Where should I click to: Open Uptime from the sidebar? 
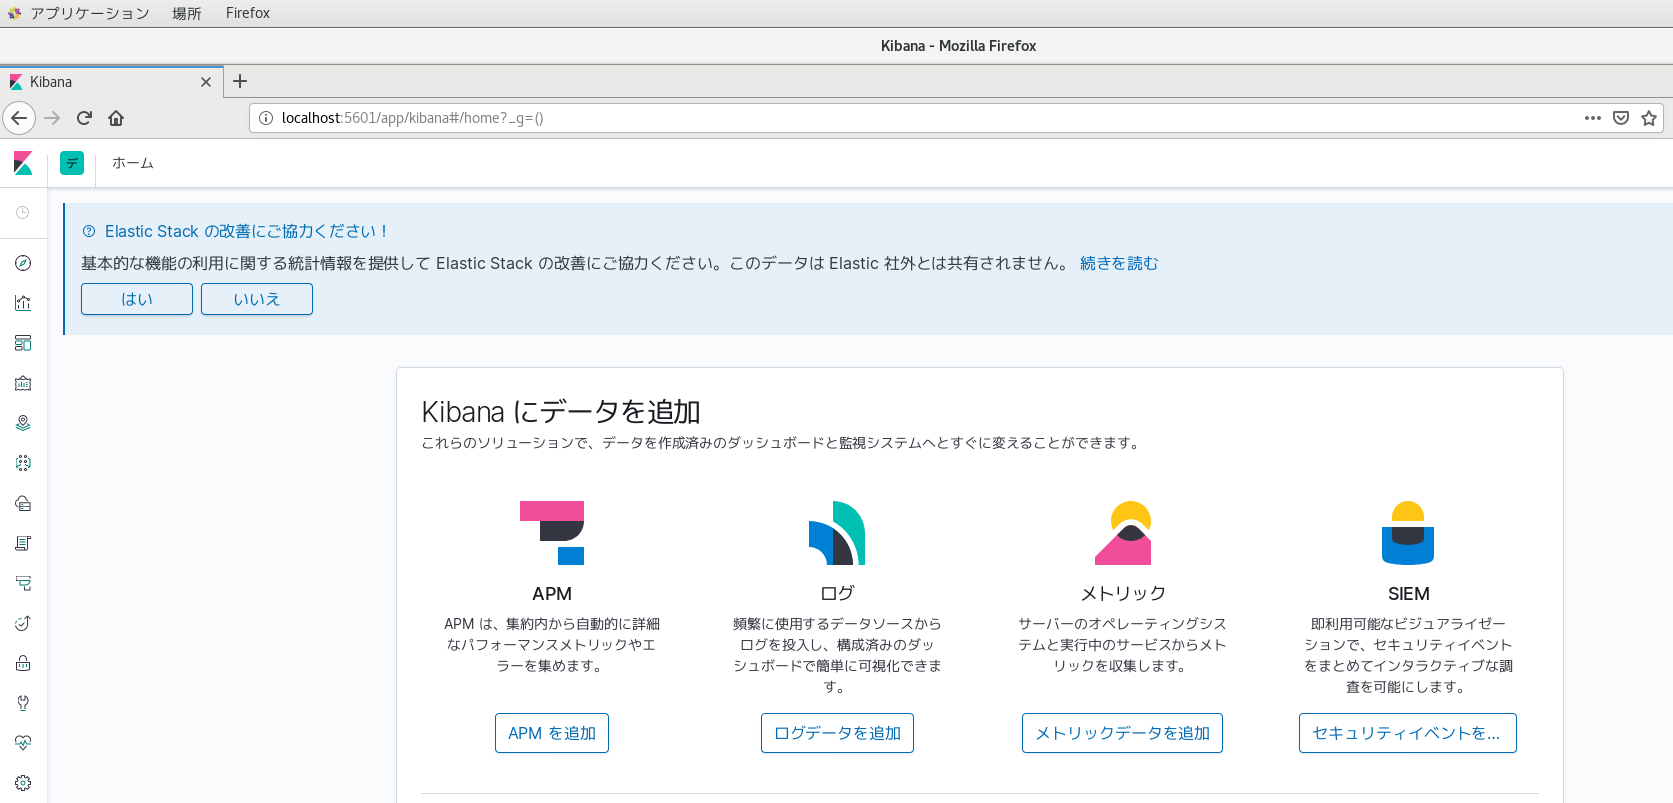point(23,623)
